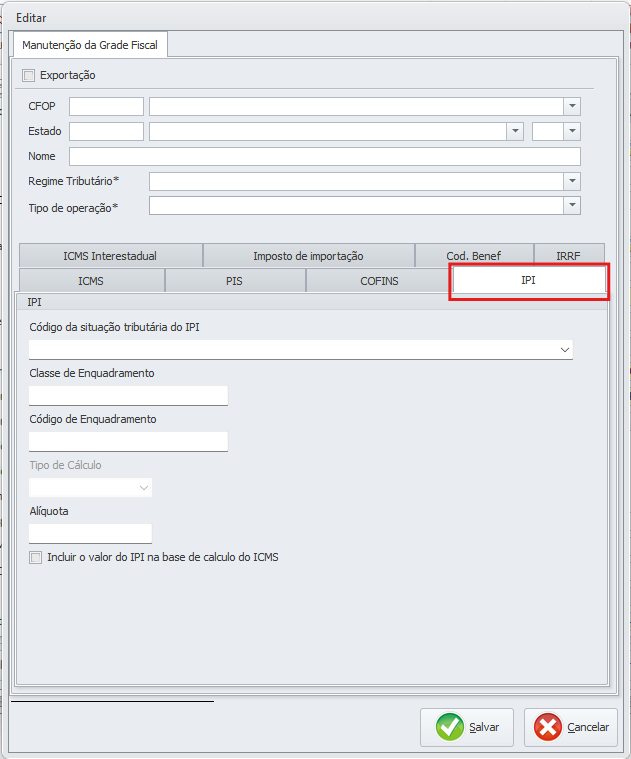Select the COFINS tab

coord(379,281)
